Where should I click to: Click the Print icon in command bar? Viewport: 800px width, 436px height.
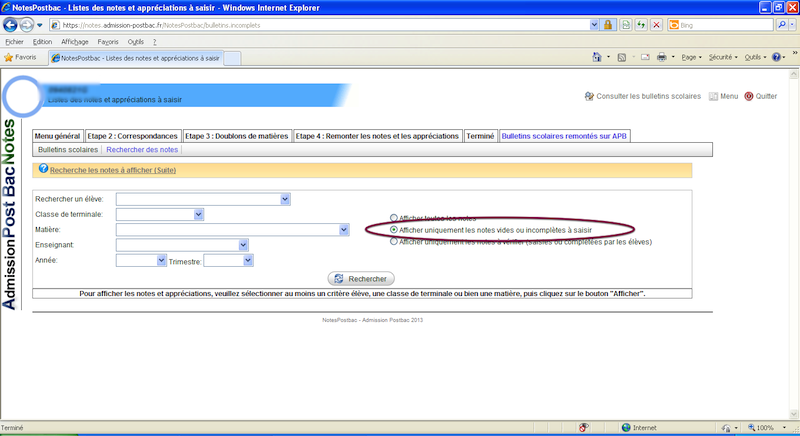[x=662, y=58]
